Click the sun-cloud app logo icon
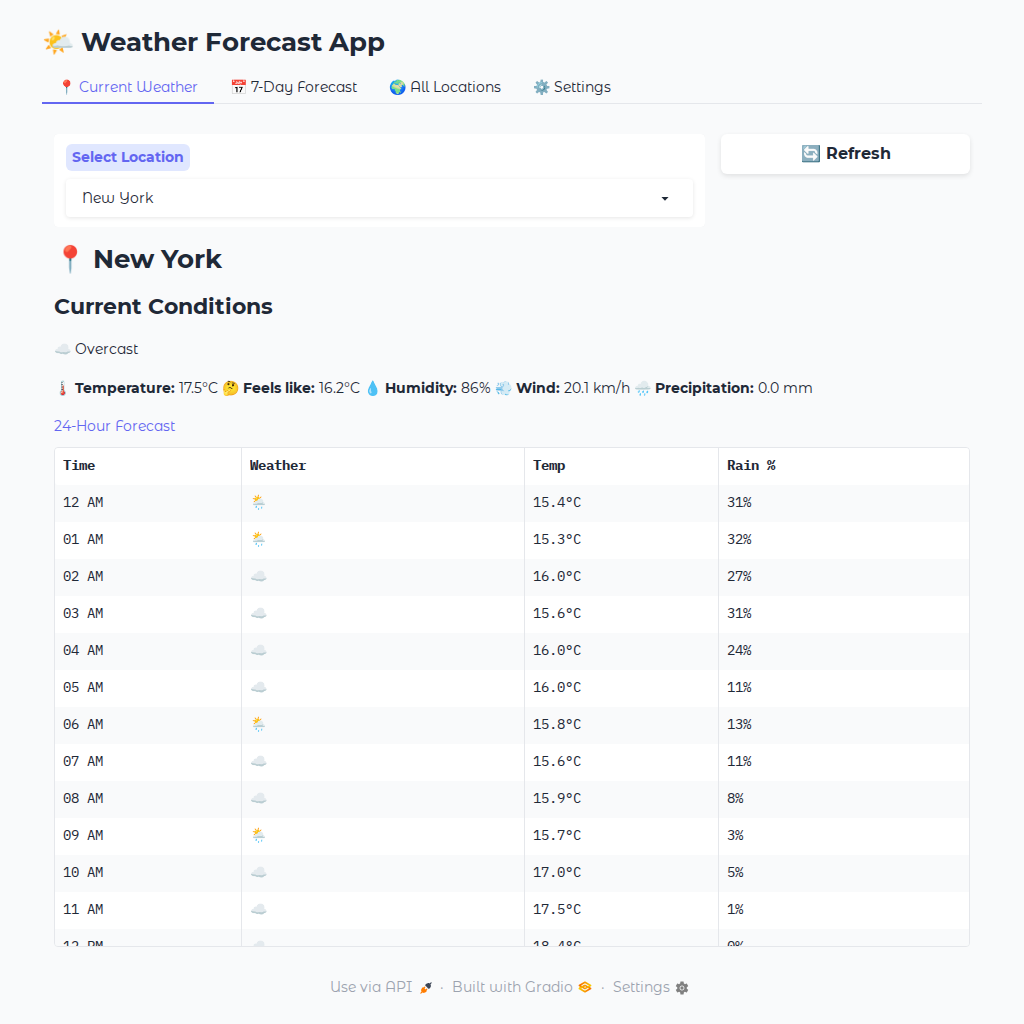Screen dimensions: 1024x1024 58,42
